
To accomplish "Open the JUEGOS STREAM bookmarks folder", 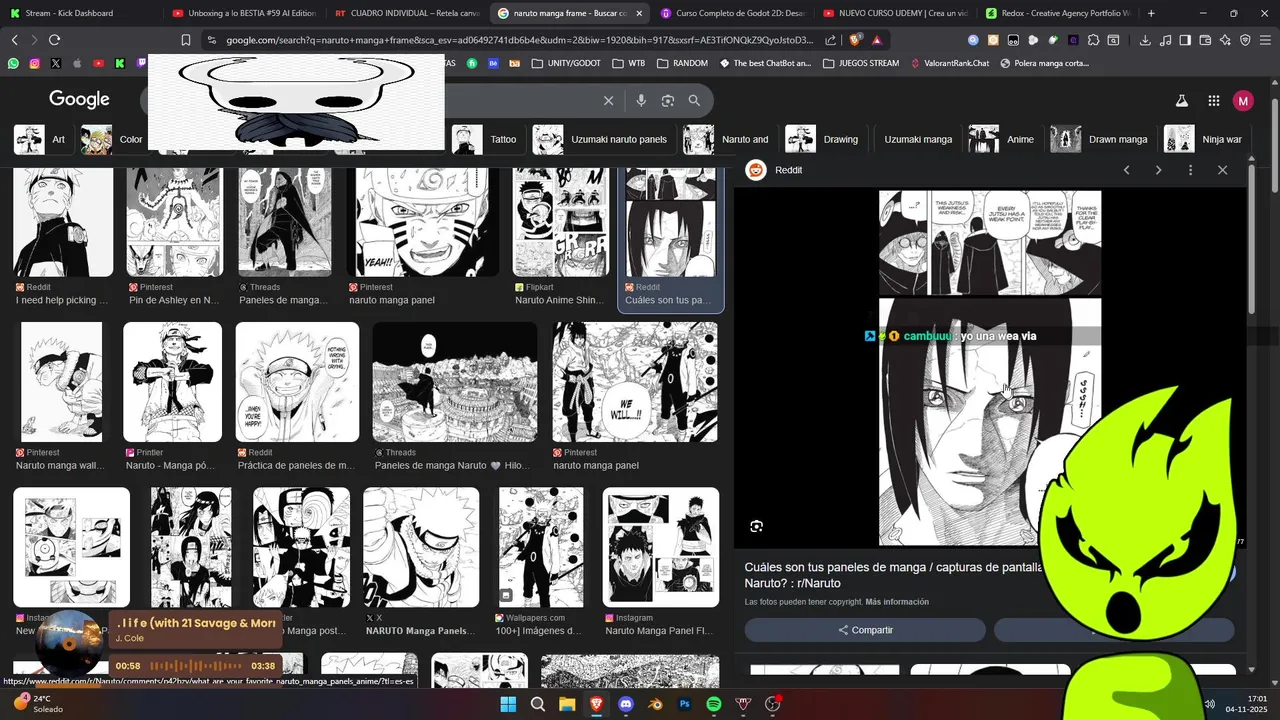I will pyautogui.click(x=860, y=63).
